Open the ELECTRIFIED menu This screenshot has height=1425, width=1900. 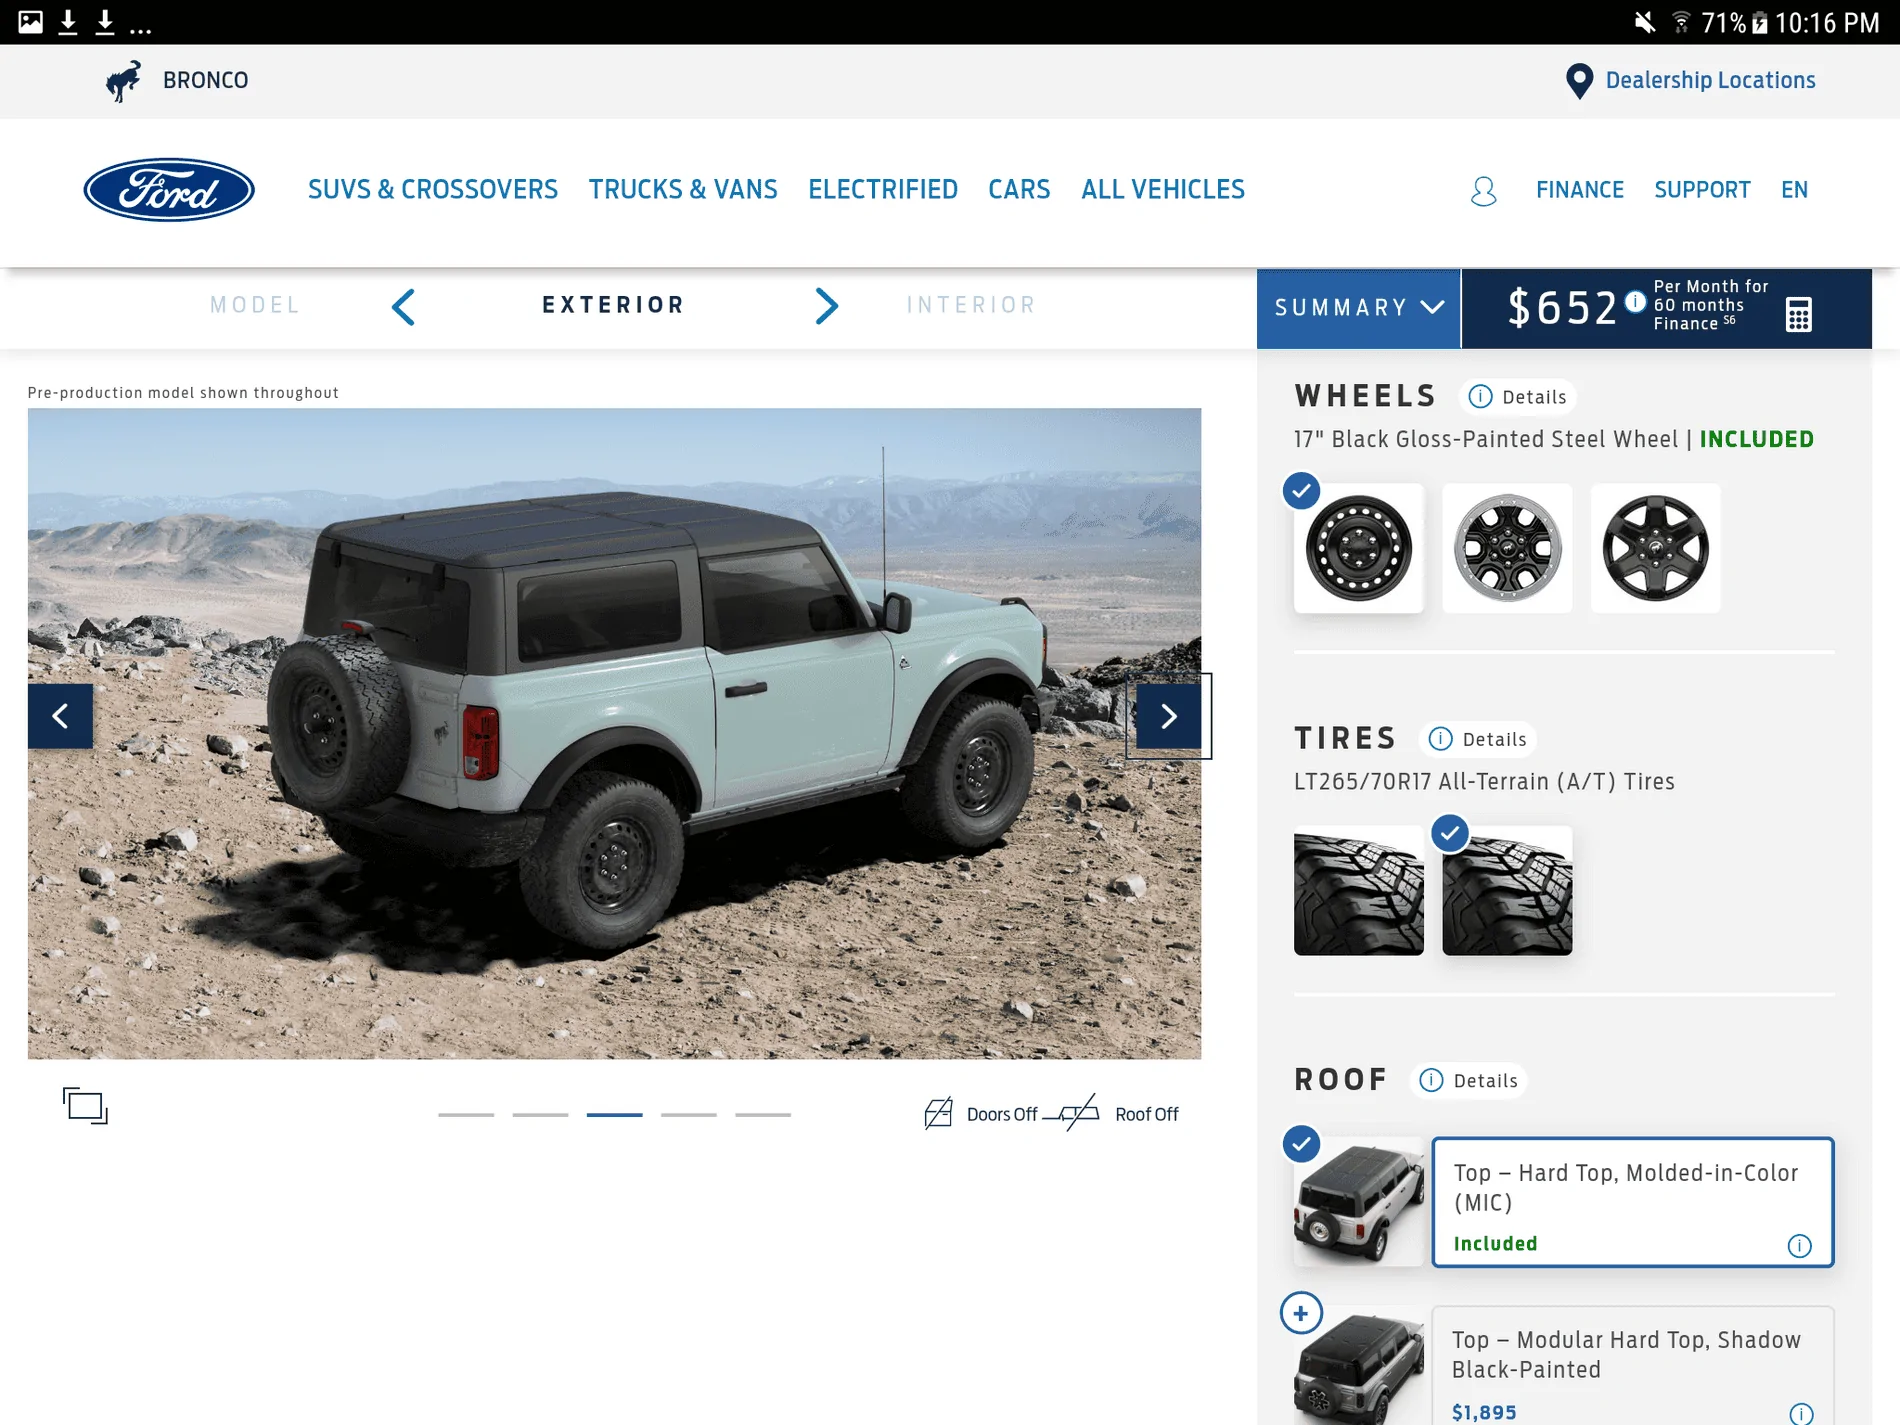point(883,190)
